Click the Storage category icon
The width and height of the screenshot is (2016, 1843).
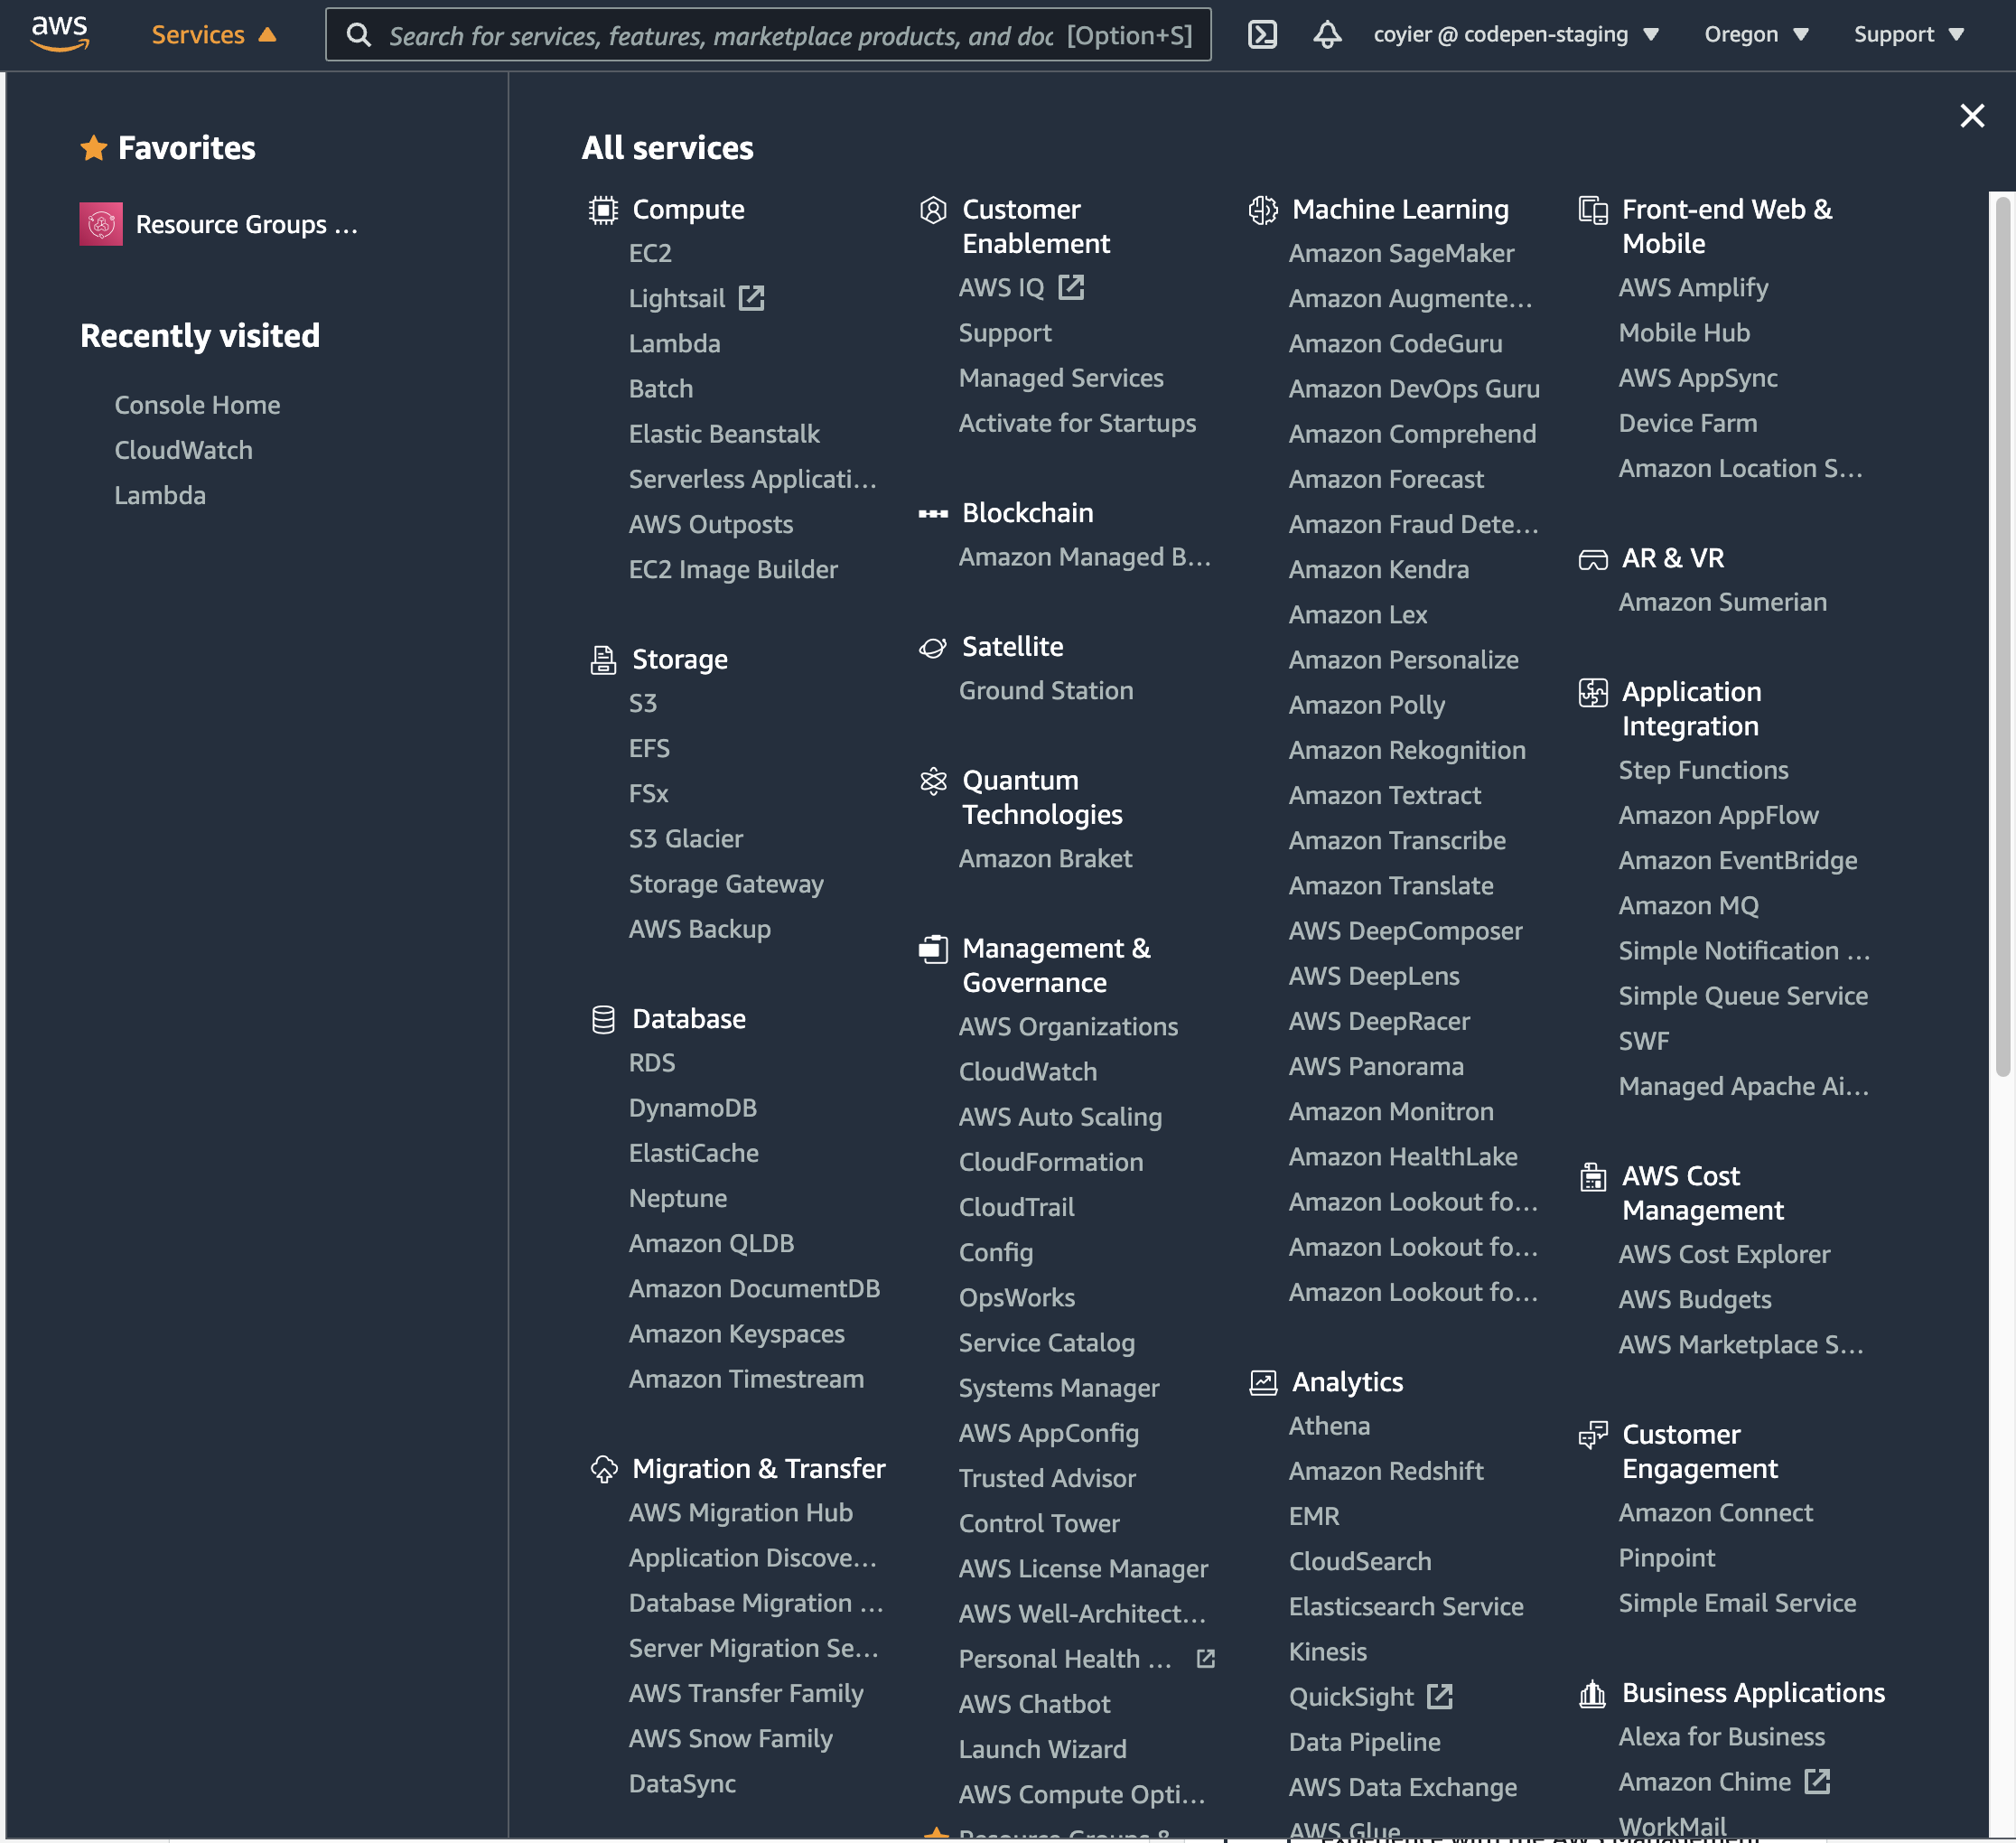click(603, 660)
